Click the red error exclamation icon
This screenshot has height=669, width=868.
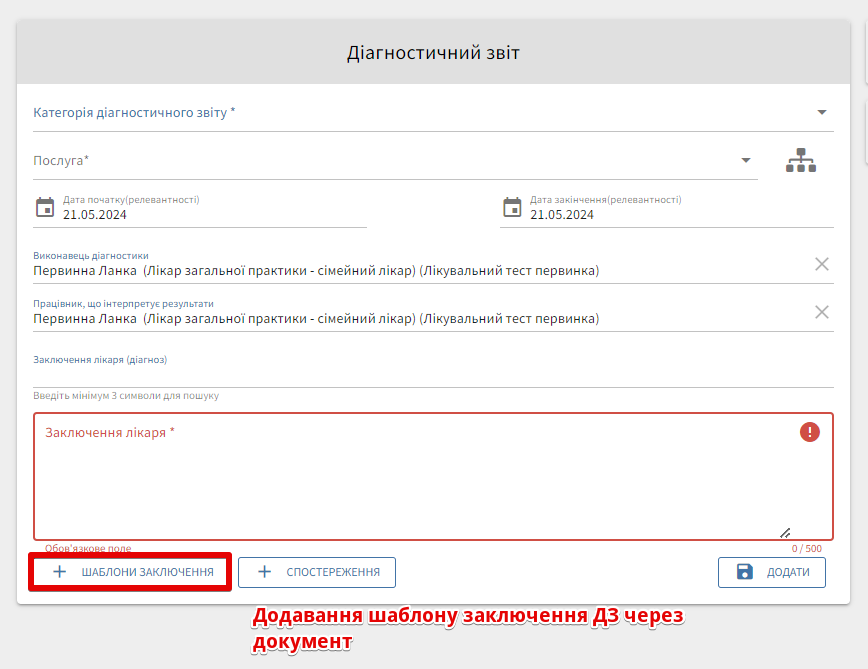(809, 432)
